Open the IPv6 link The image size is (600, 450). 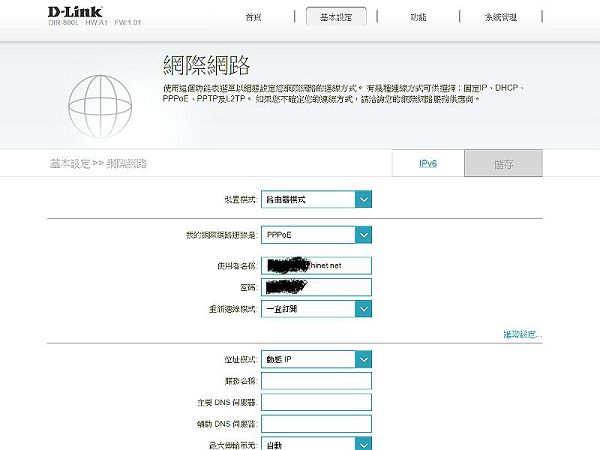[428, 163]
